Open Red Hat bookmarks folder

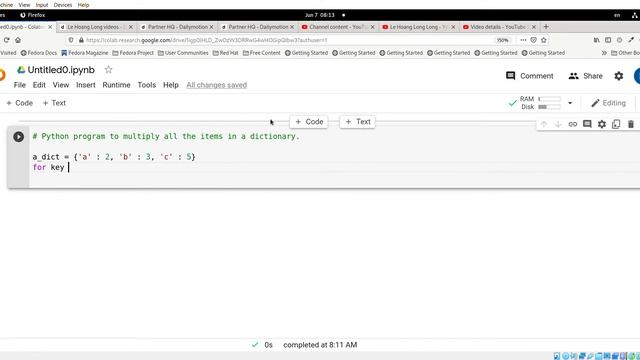click(226, 53)
